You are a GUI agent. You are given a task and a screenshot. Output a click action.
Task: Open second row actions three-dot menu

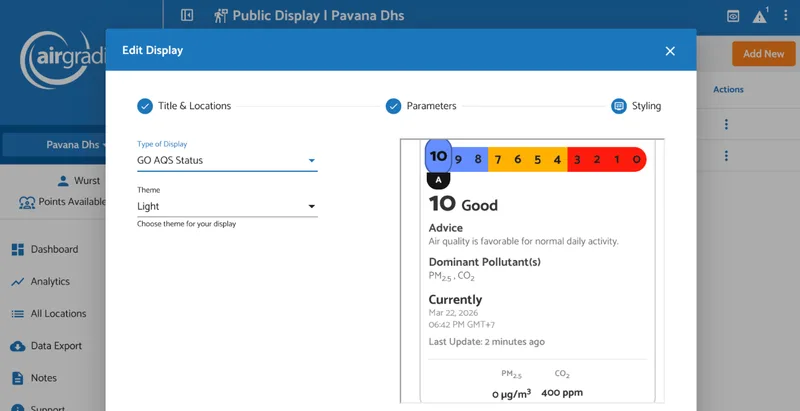(727, 156)
